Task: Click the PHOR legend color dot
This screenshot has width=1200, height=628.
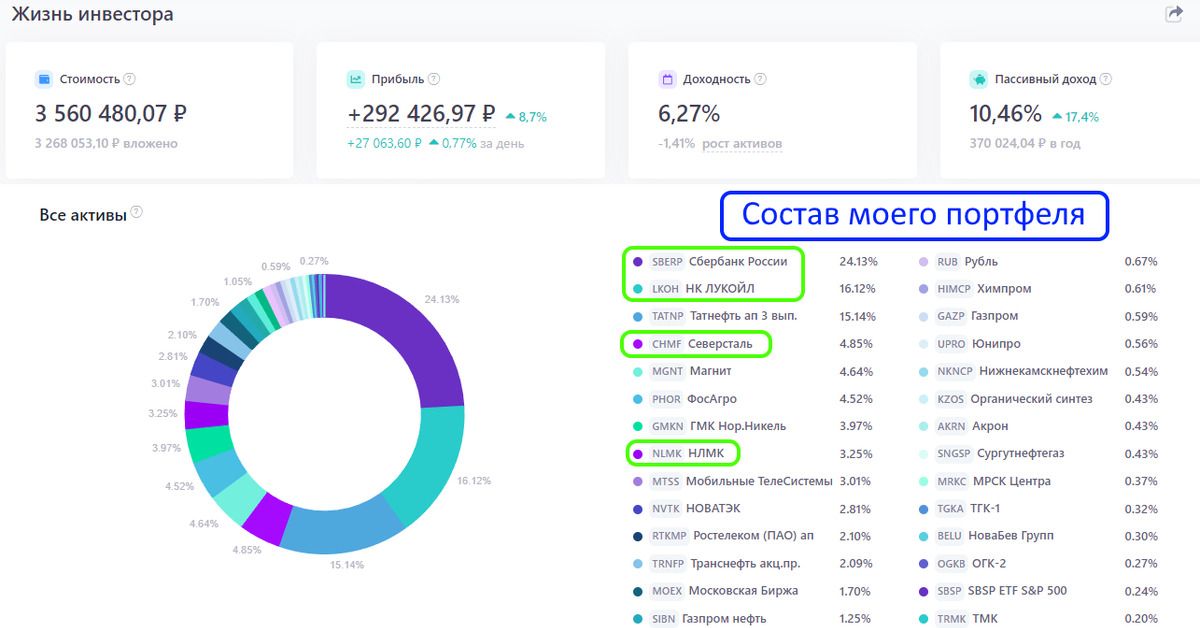Action: tap(637, 399)
